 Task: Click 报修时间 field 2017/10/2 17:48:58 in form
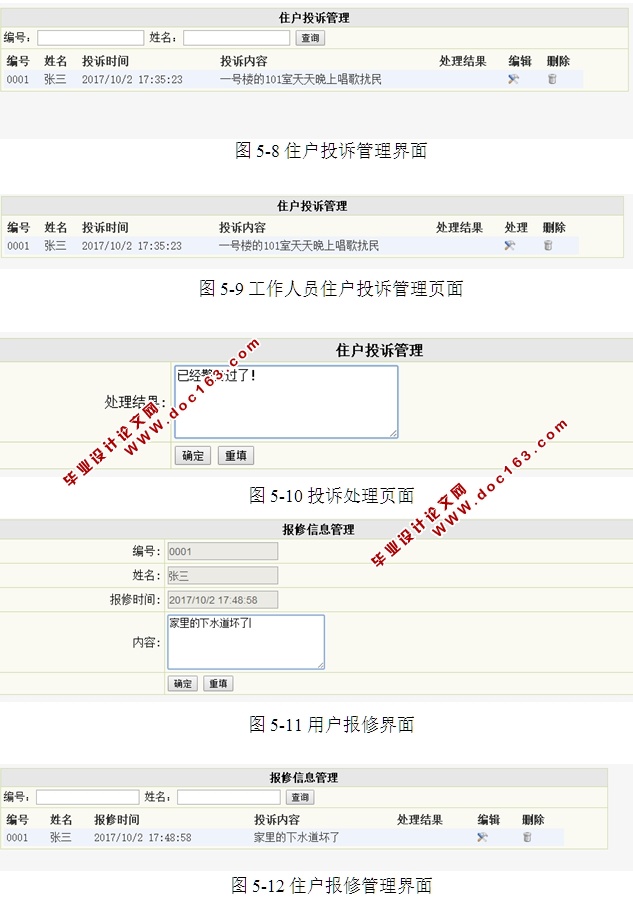[x=223, y=600]
